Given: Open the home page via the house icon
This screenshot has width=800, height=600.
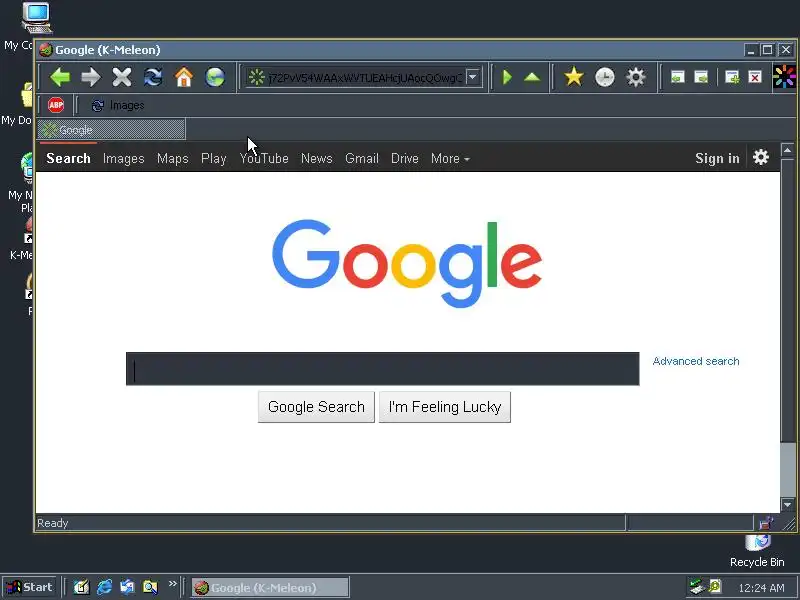Looking at the screenshot, I should pos(184,77).
